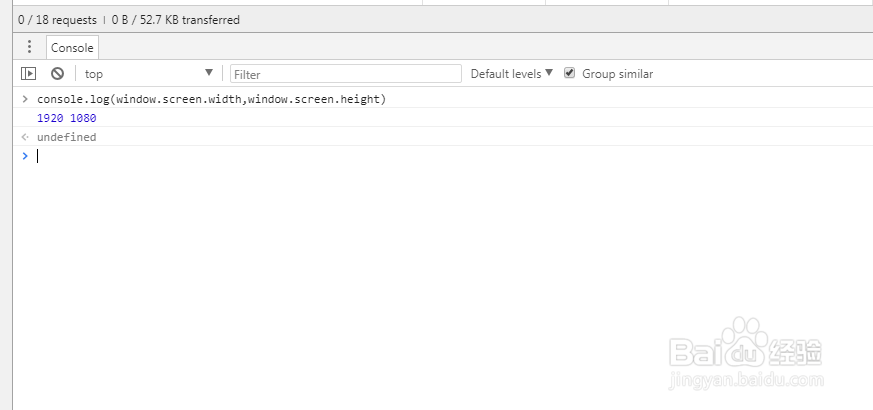Switch to the Console tab
The height and width of the screenshot is (410, 873).
coord(72,47)
